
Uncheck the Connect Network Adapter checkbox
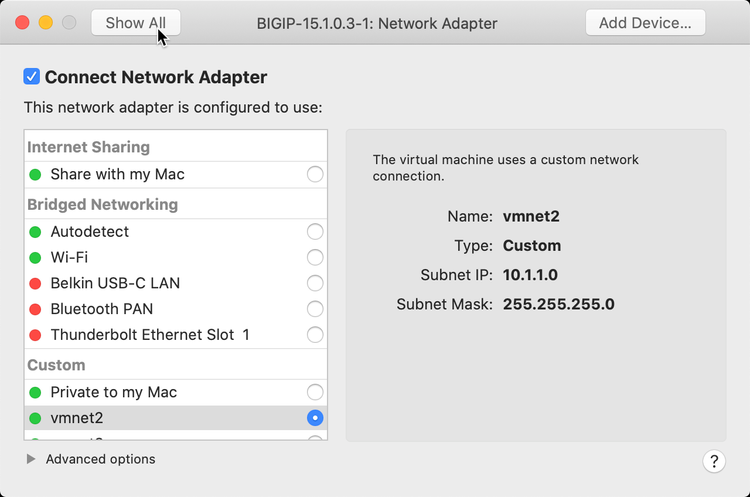tap(32, 77)
